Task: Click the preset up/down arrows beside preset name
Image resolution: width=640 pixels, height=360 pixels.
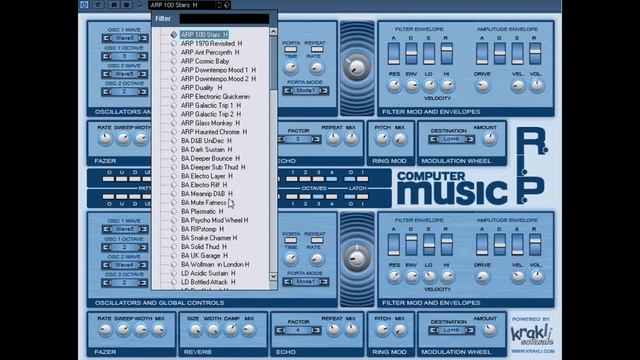Action: point(219,5)
